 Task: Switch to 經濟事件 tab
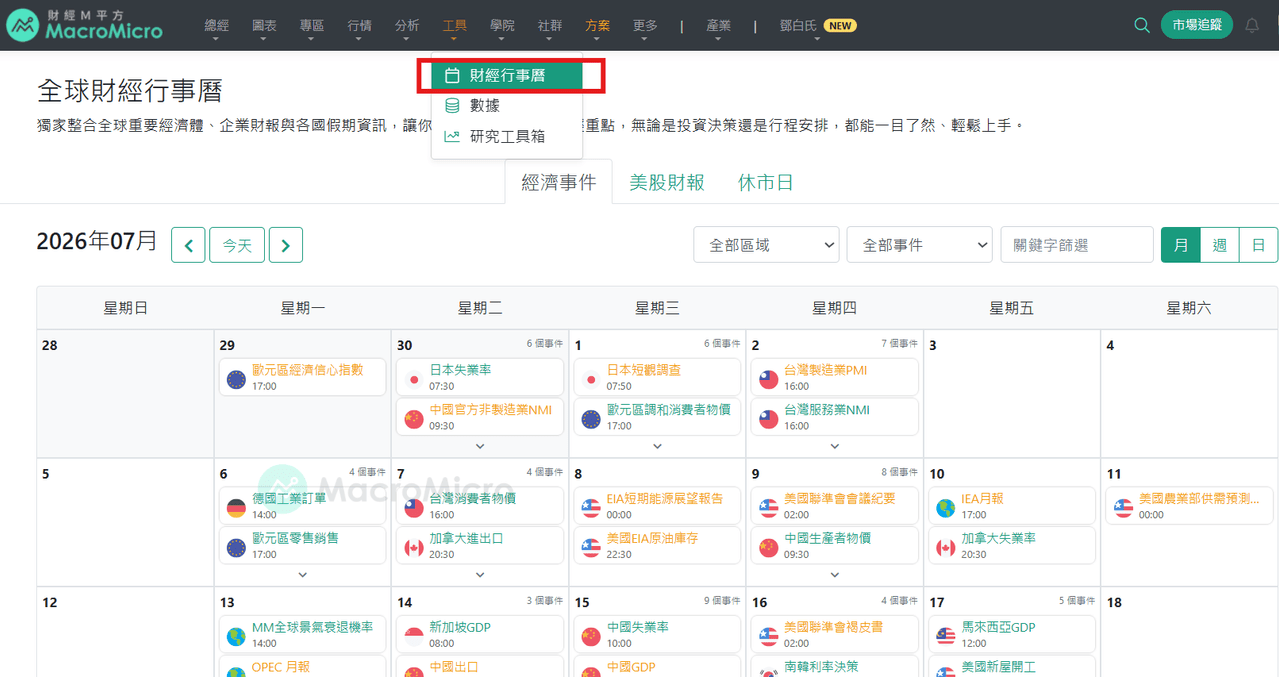(x=559, y=183)
